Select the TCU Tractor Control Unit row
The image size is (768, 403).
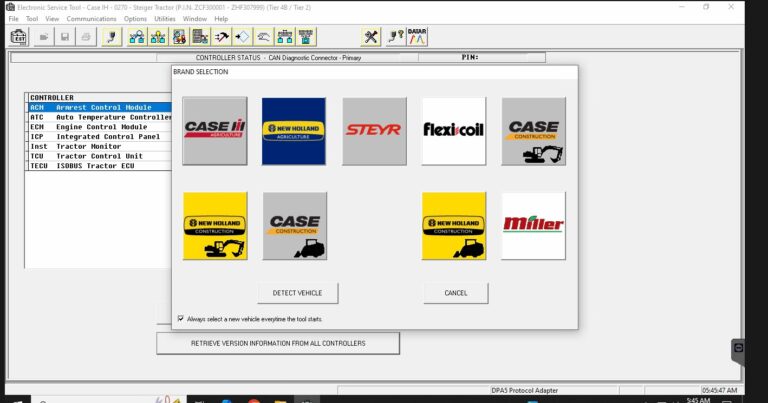99,156
